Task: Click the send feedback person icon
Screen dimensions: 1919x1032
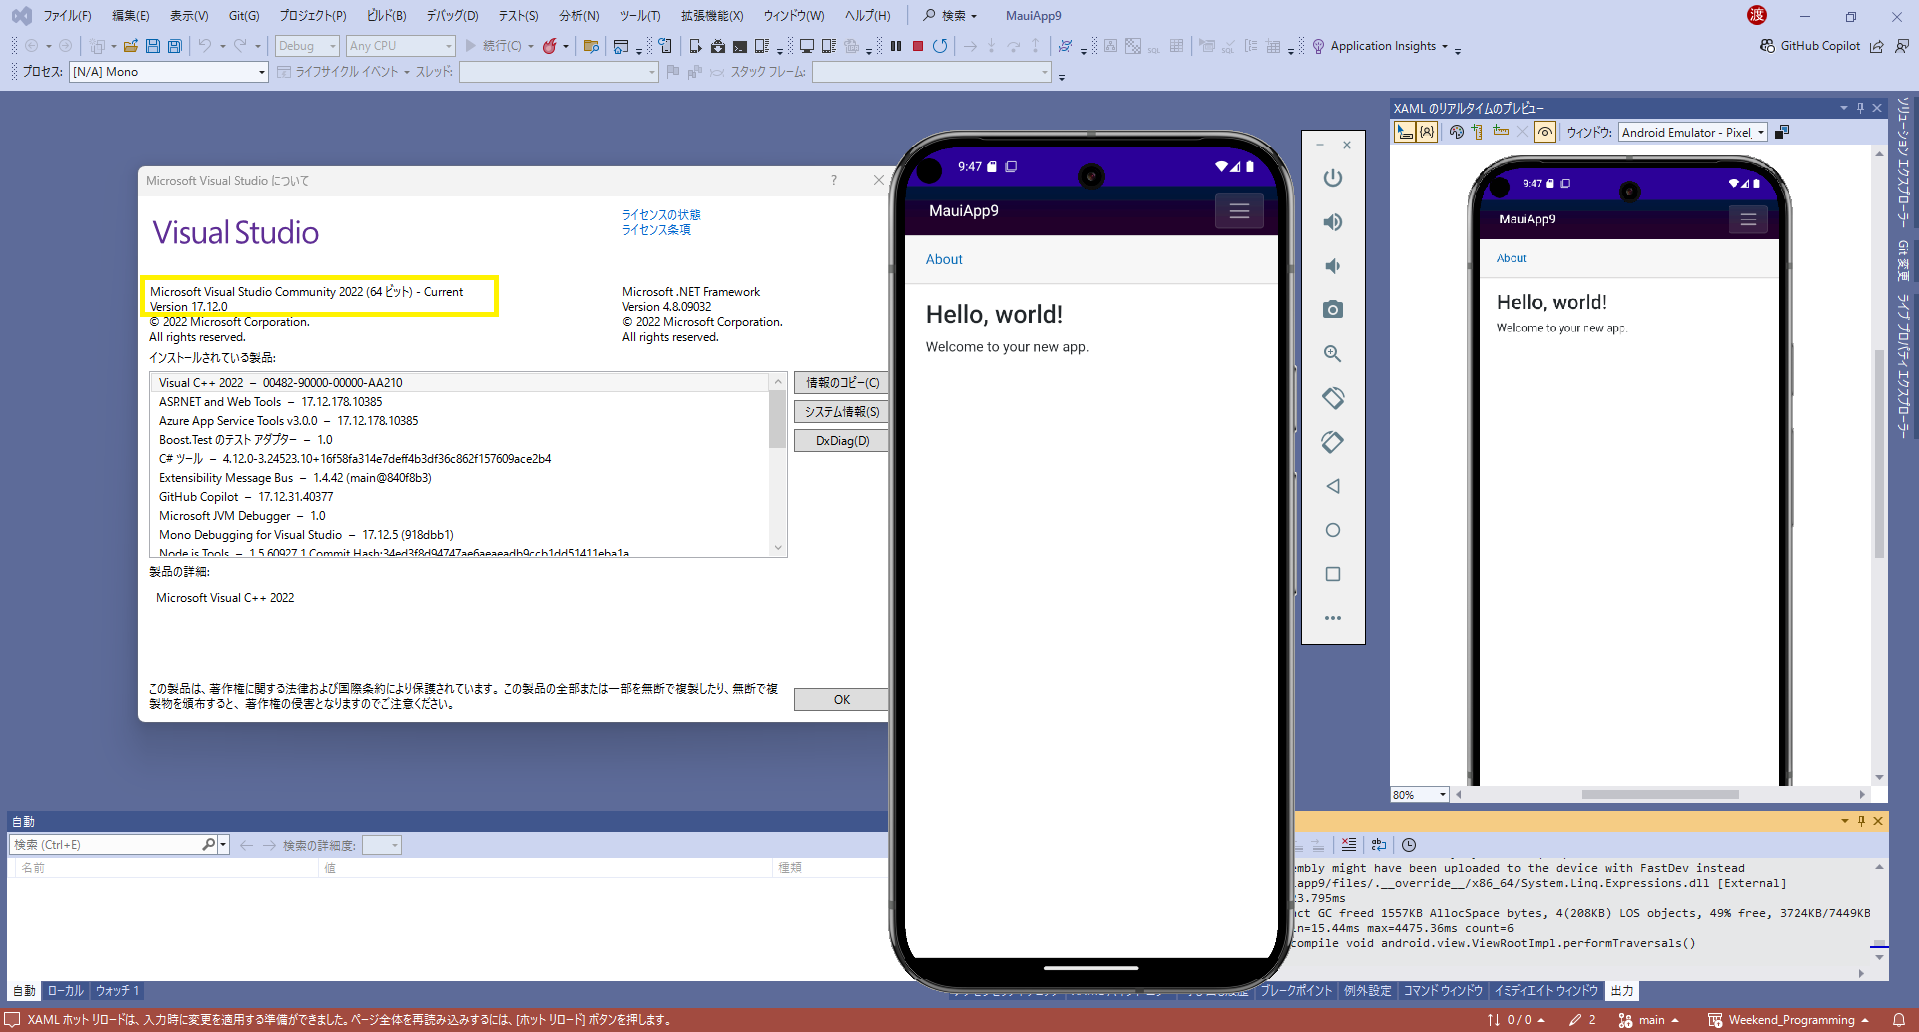Action: pyautogui.click(x=1901, y=46)
